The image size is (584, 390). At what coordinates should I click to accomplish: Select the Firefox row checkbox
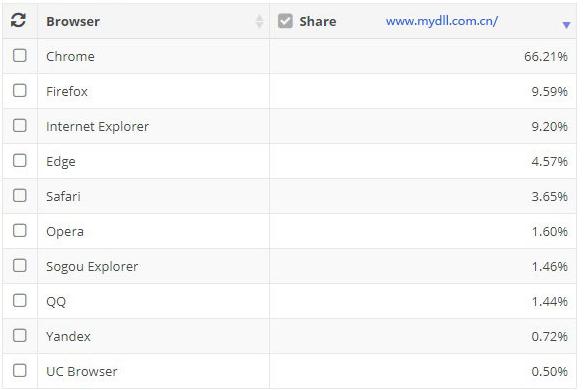click(x=20, y=91)
